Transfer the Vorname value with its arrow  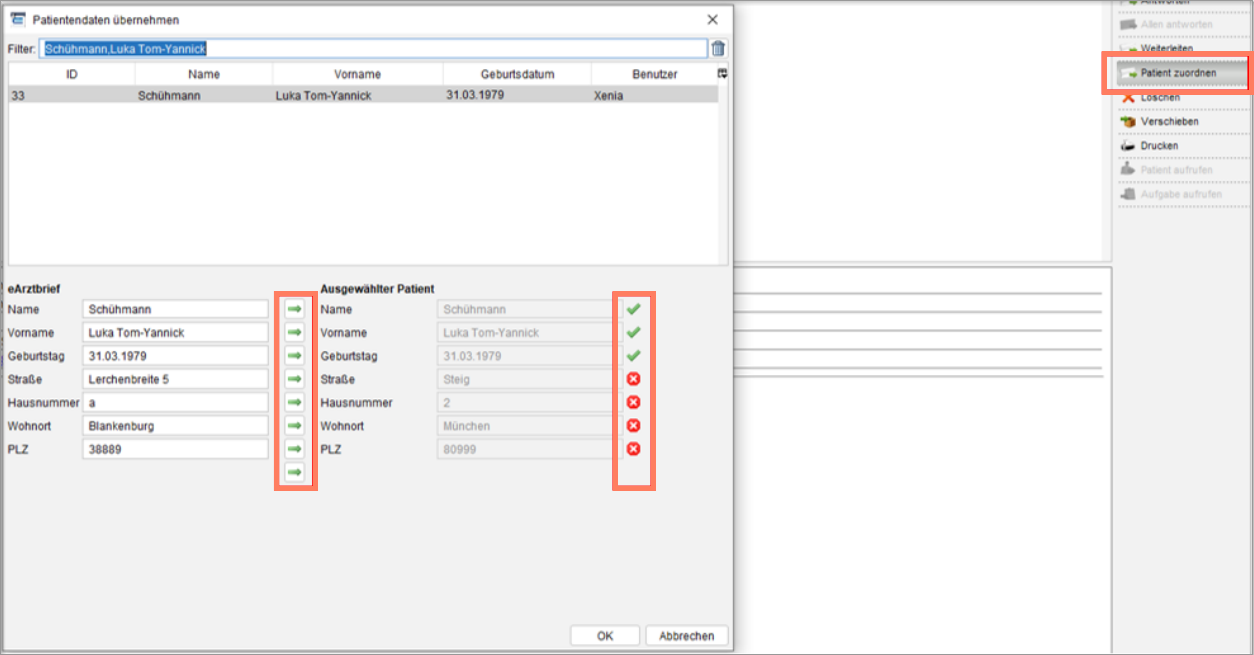click(x=294, y=332)
